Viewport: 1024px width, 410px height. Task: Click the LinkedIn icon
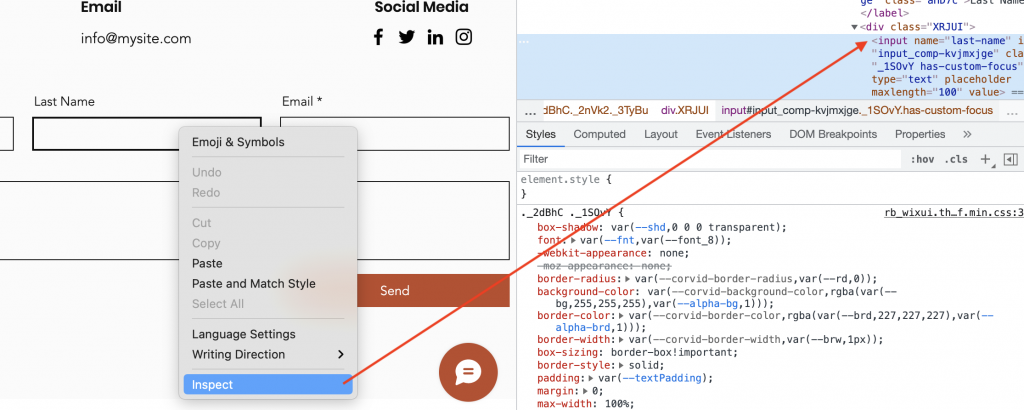pyautogui.click(x=435, y=38)
